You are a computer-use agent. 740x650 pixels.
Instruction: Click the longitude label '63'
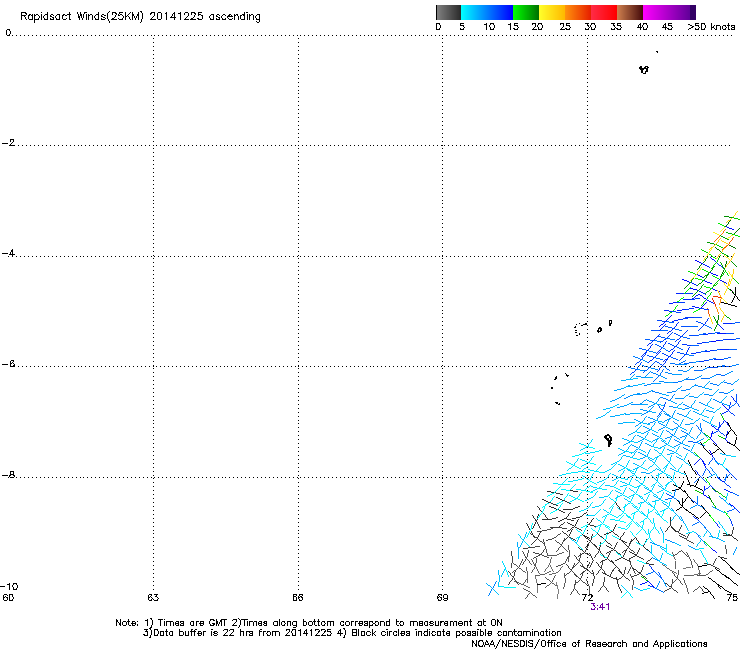(x=153, y=598)
